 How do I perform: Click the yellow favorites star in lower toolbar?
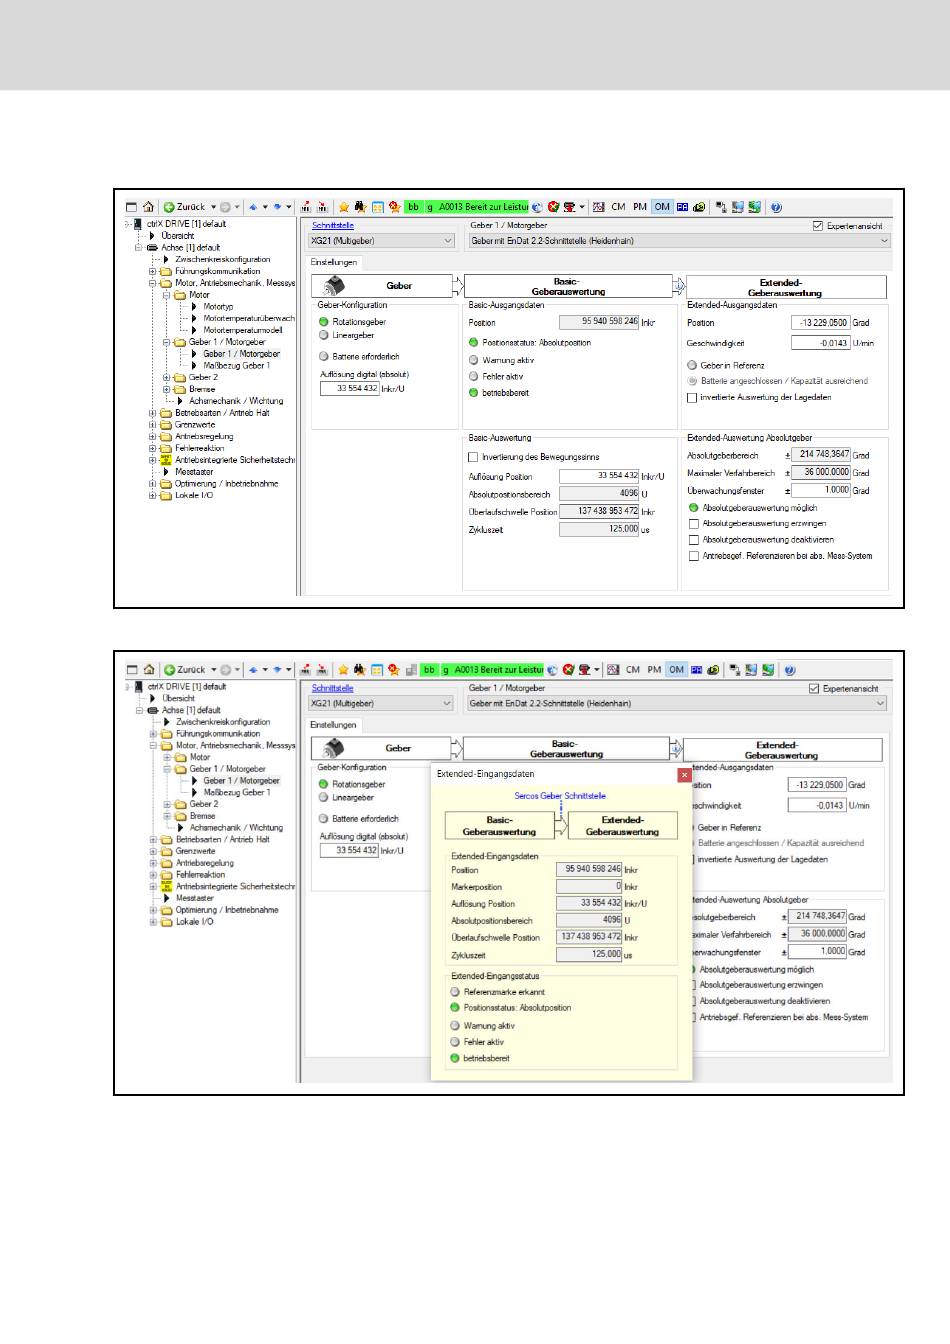point(343,670)
